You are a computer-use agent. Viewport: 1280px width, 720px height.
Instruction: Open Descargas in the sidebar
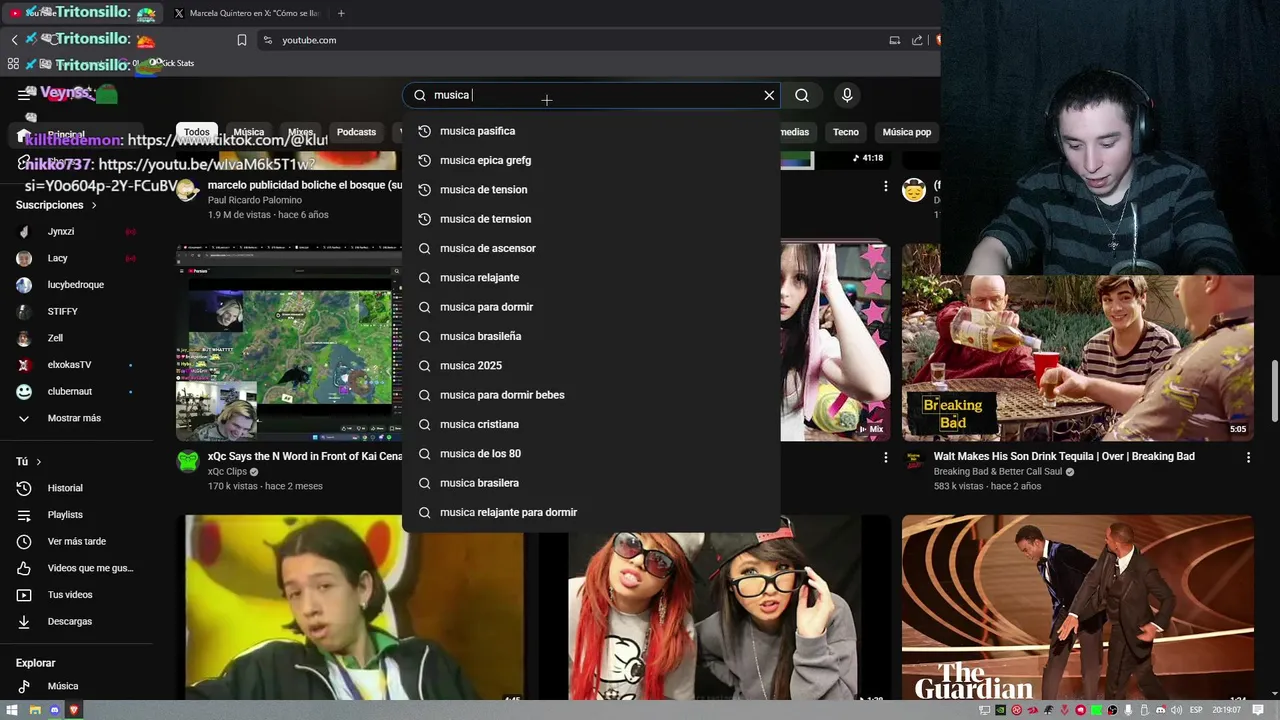pos(76,622)
